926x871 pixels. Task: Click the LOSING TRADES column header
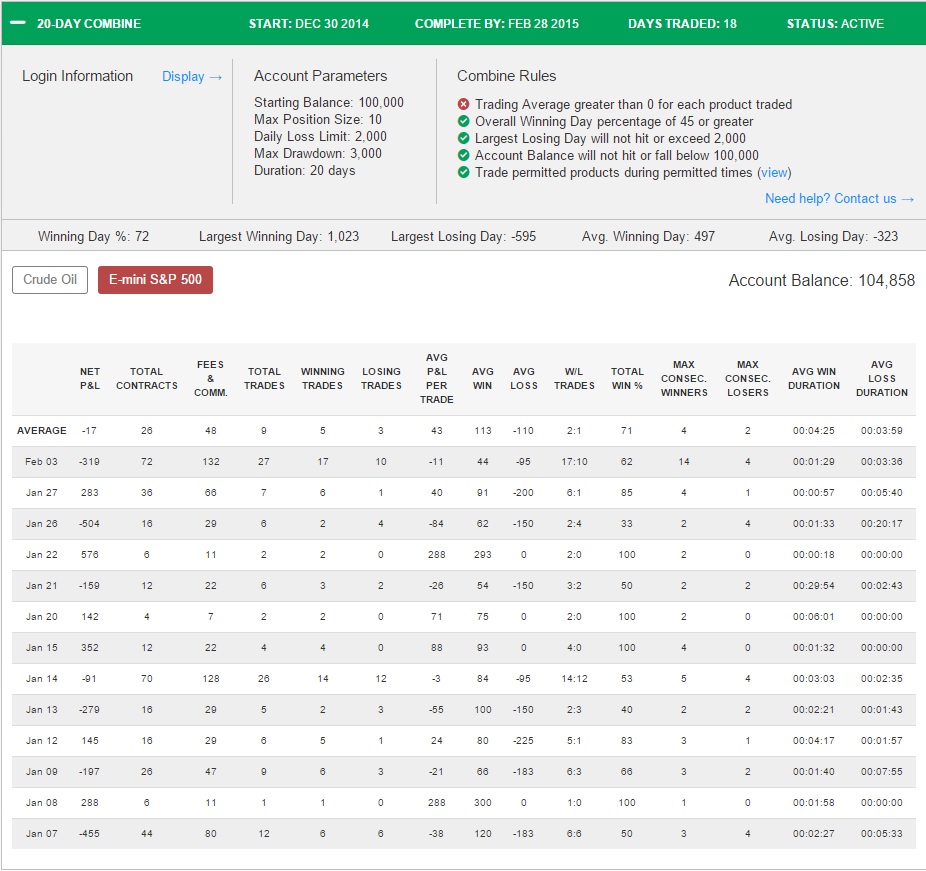pyautogui.click(x=381, y=379)
